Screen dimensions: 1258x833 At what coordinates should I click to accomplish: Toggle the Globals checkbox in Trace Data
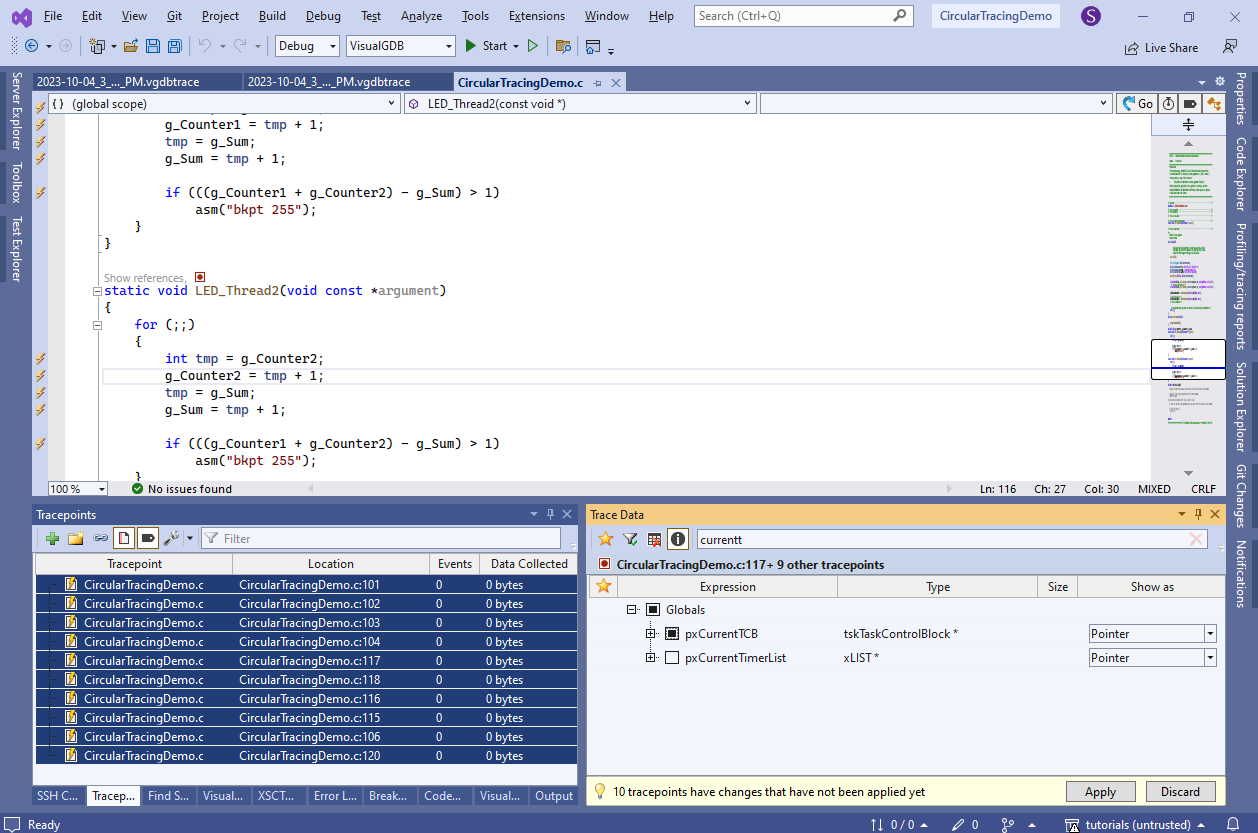[x=653, y=609]
